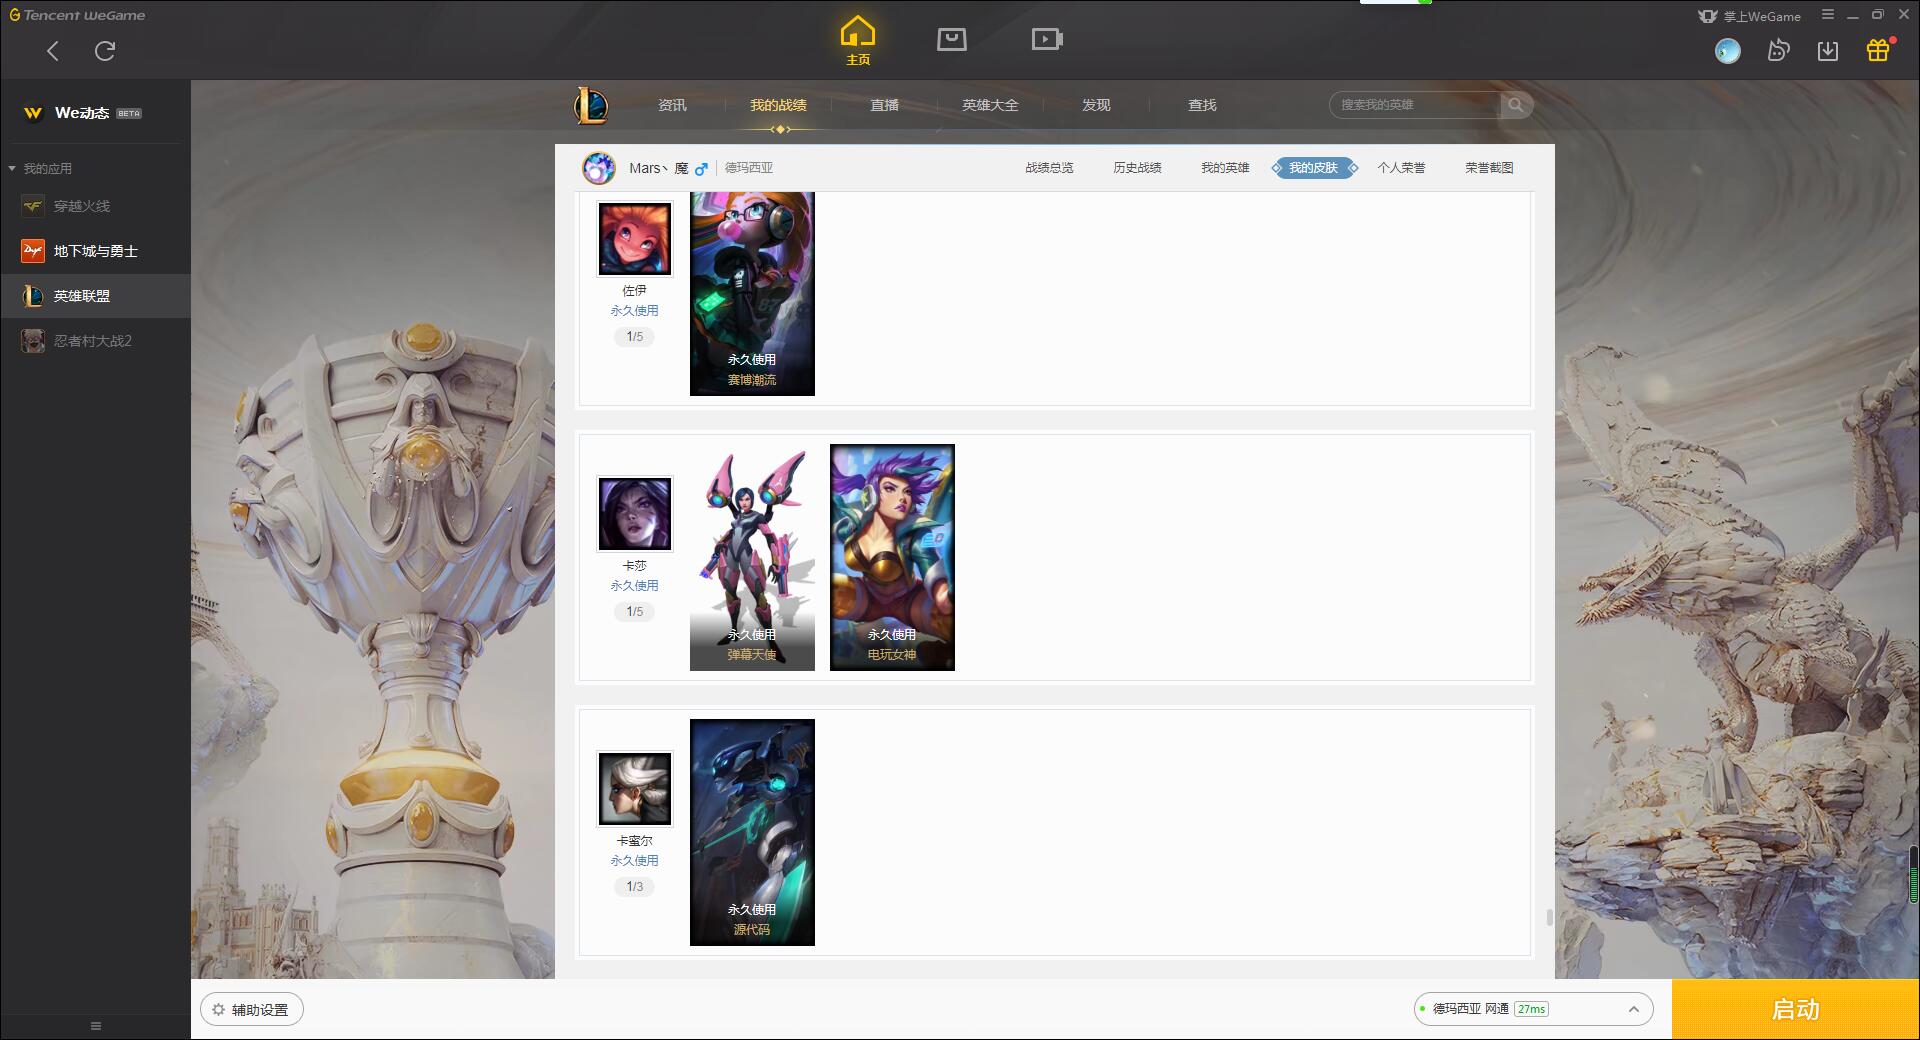Click the 启动 launch button
This screenshot has height=1040, width=1920.
1796,1010
